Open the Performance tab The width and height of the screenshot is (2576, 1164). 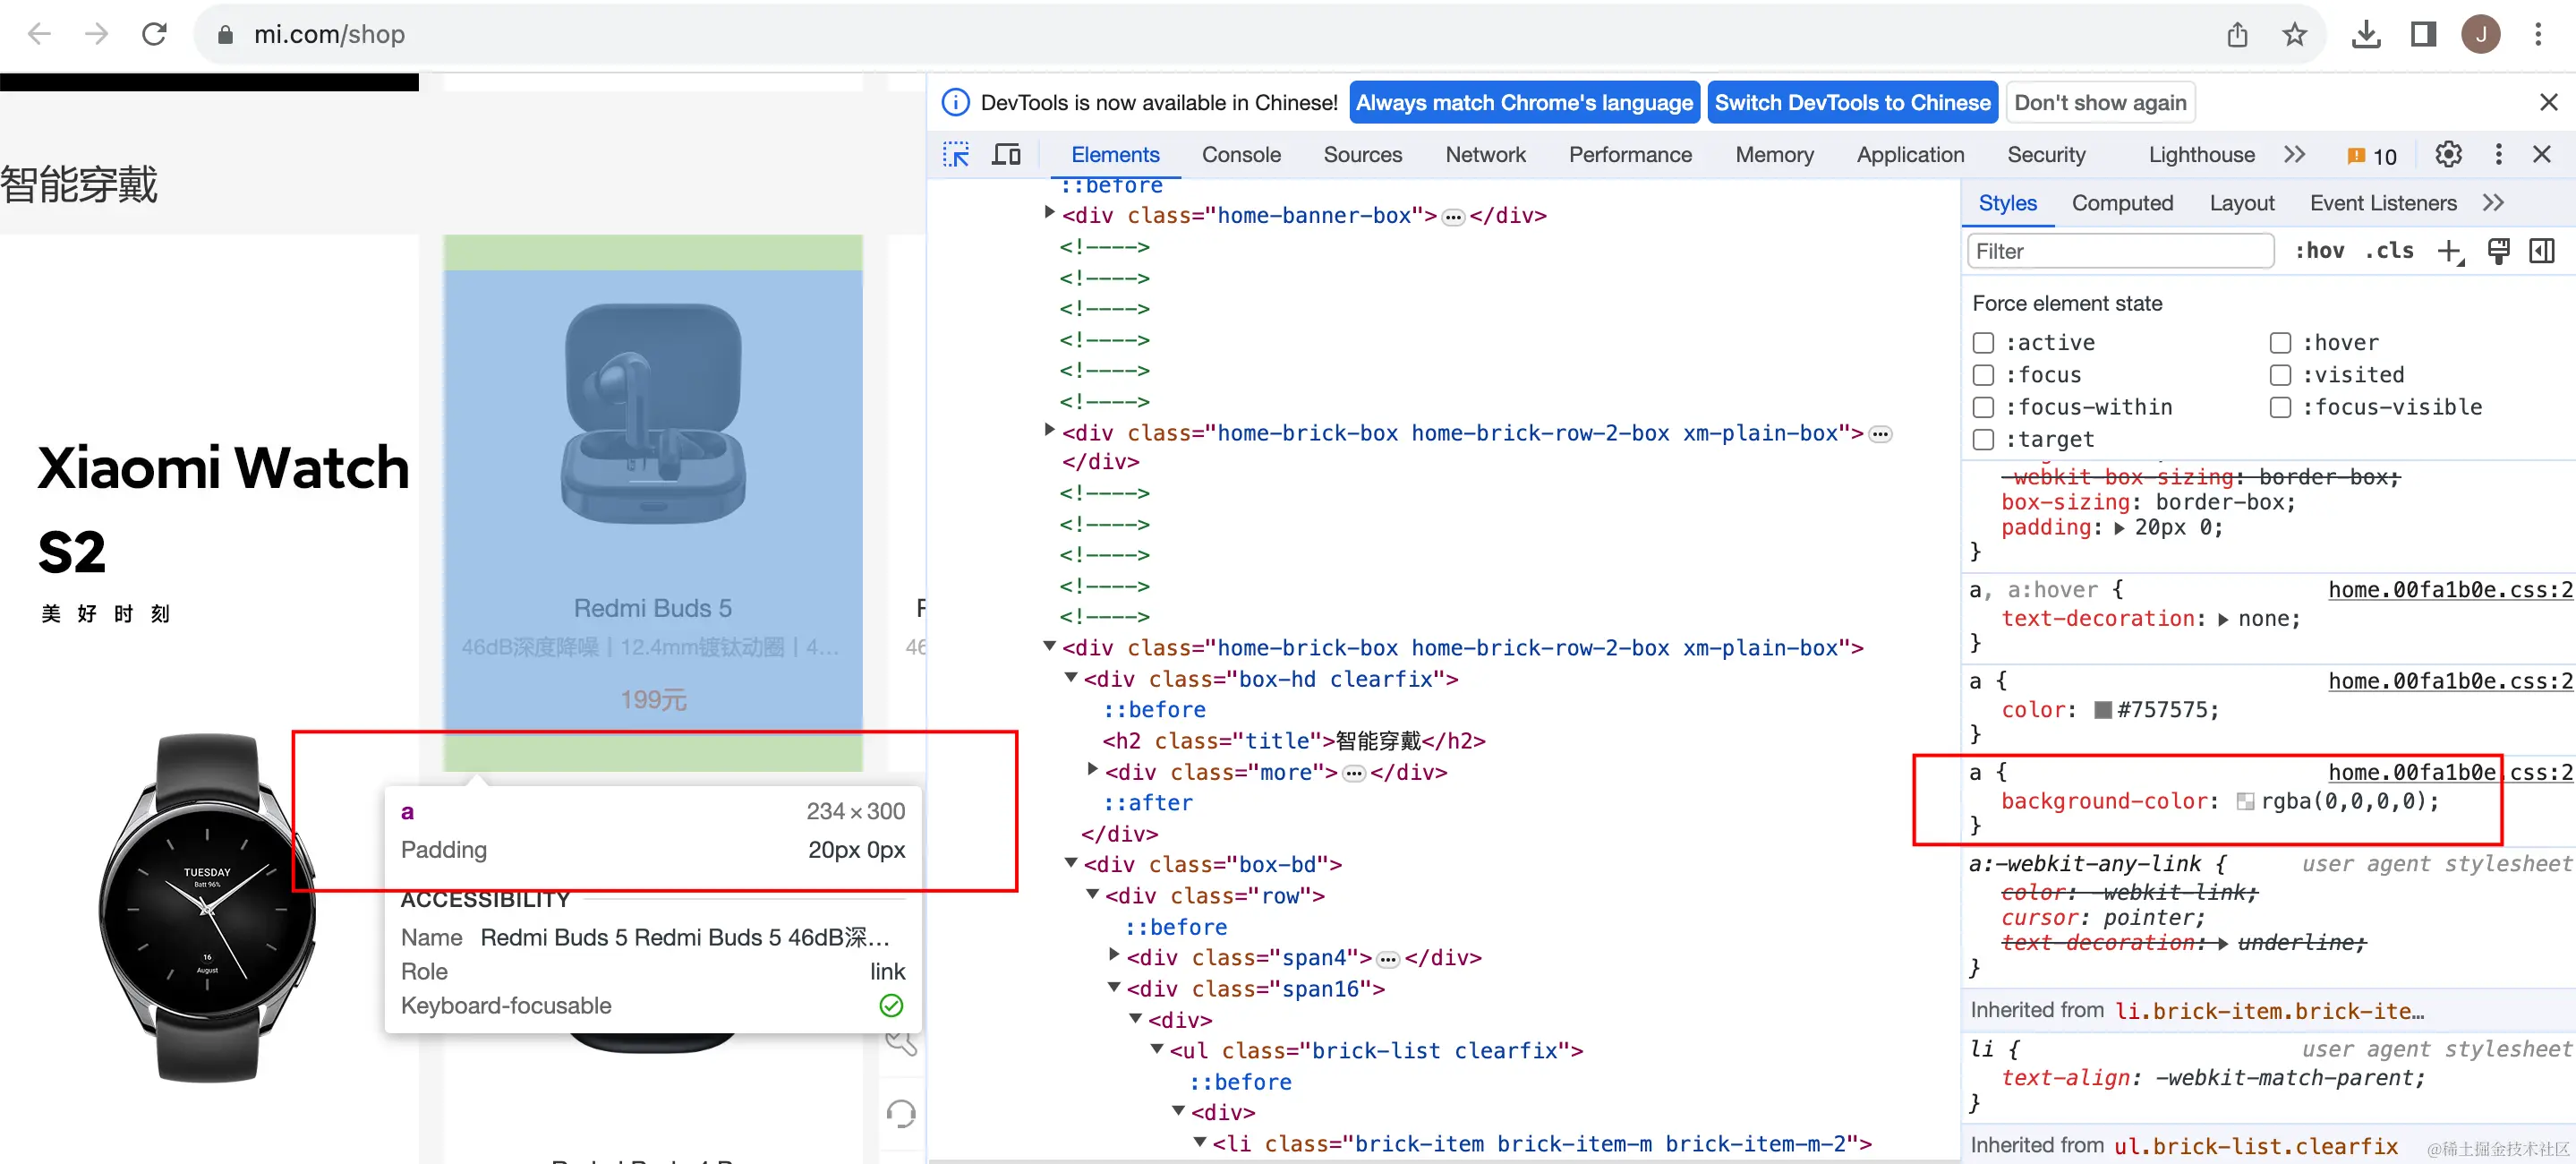point(1630,154)
